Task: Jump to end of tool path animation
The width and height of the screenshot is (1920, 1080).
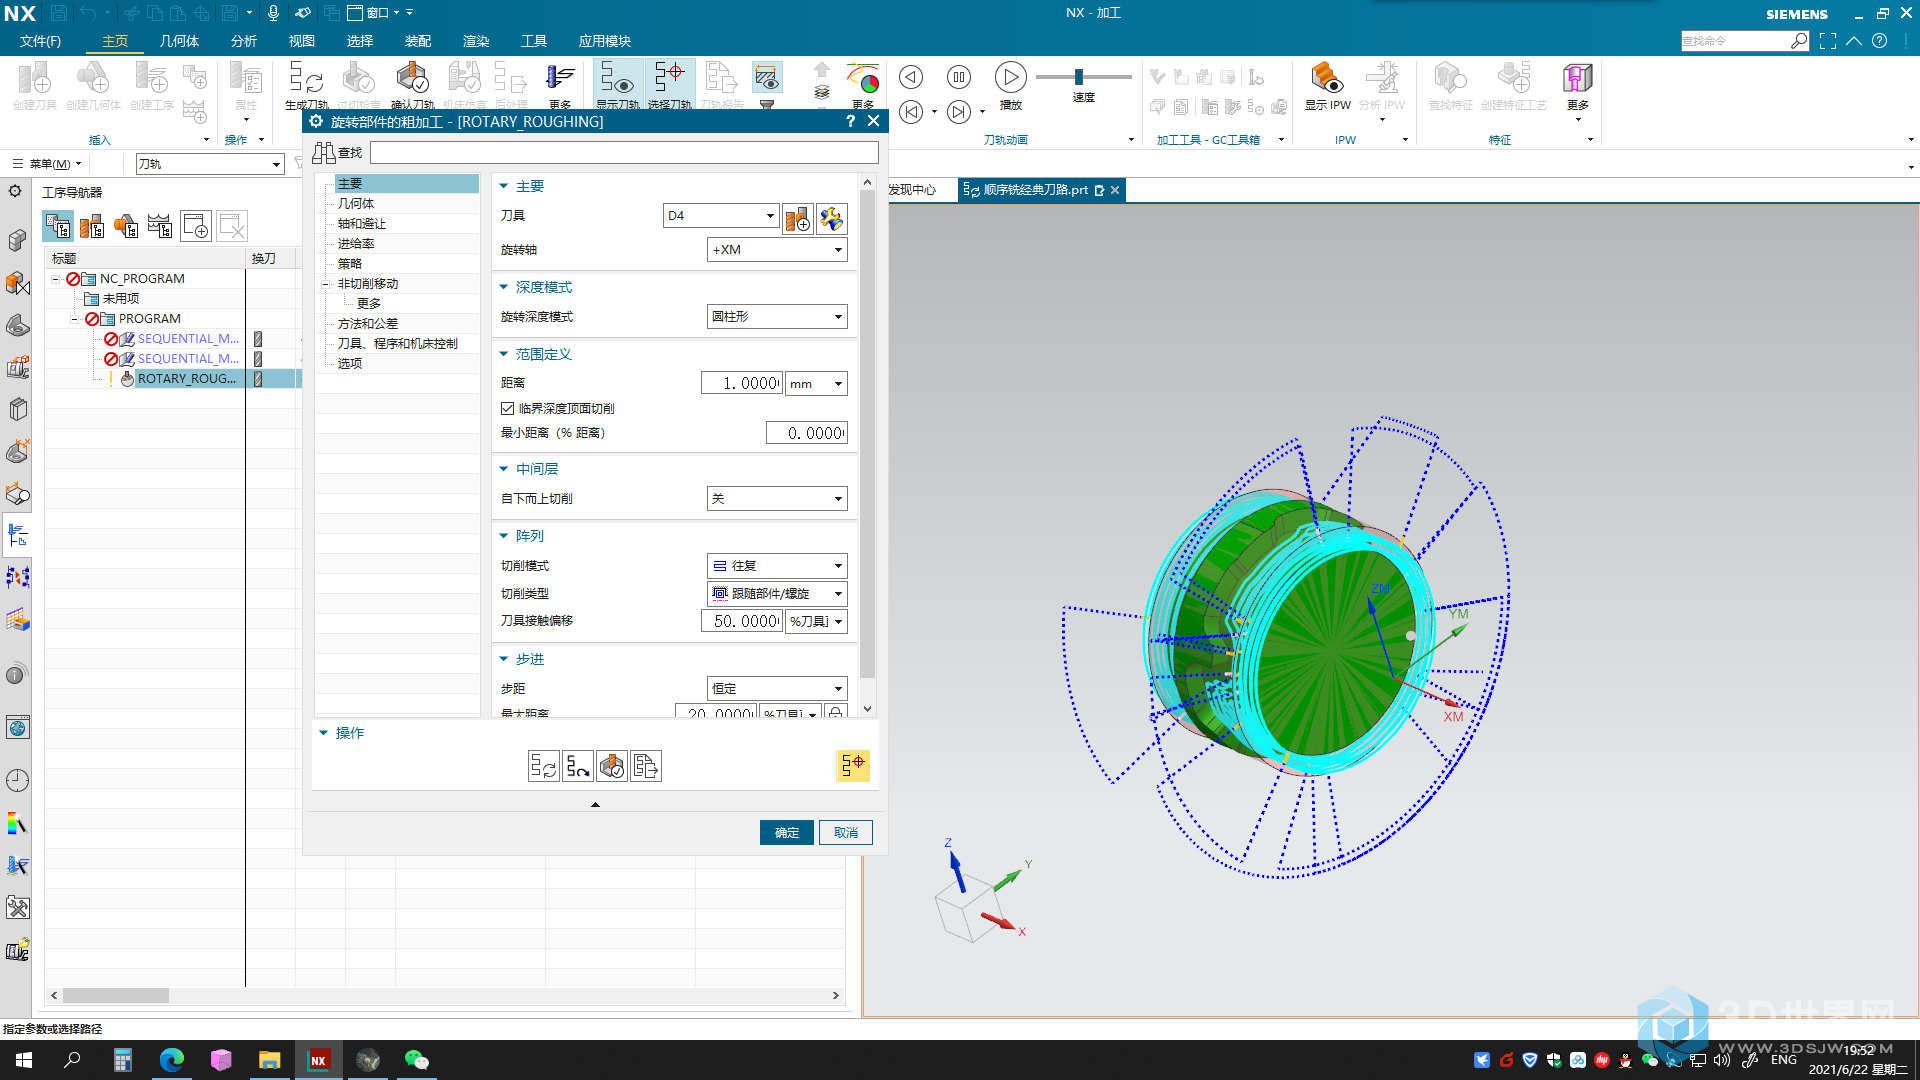Action: click(x=958, y=112)
